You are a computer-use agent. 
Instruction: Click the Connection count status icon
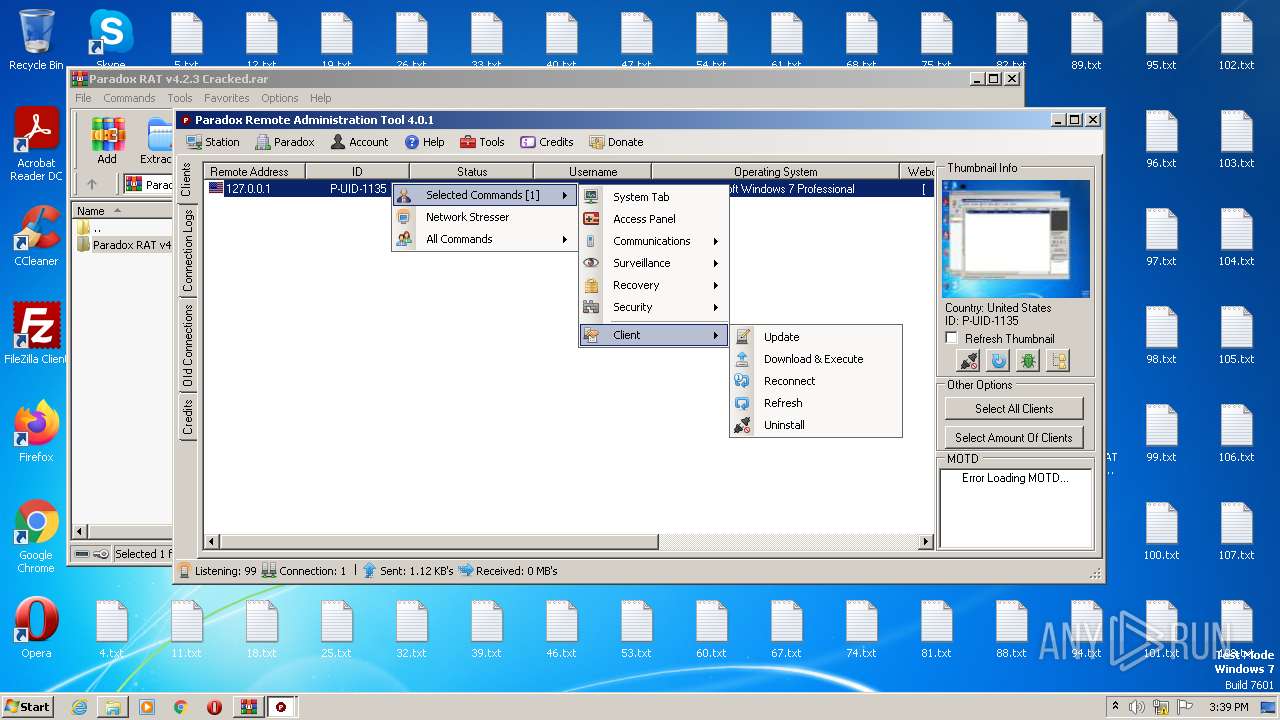tap(269, 571)
